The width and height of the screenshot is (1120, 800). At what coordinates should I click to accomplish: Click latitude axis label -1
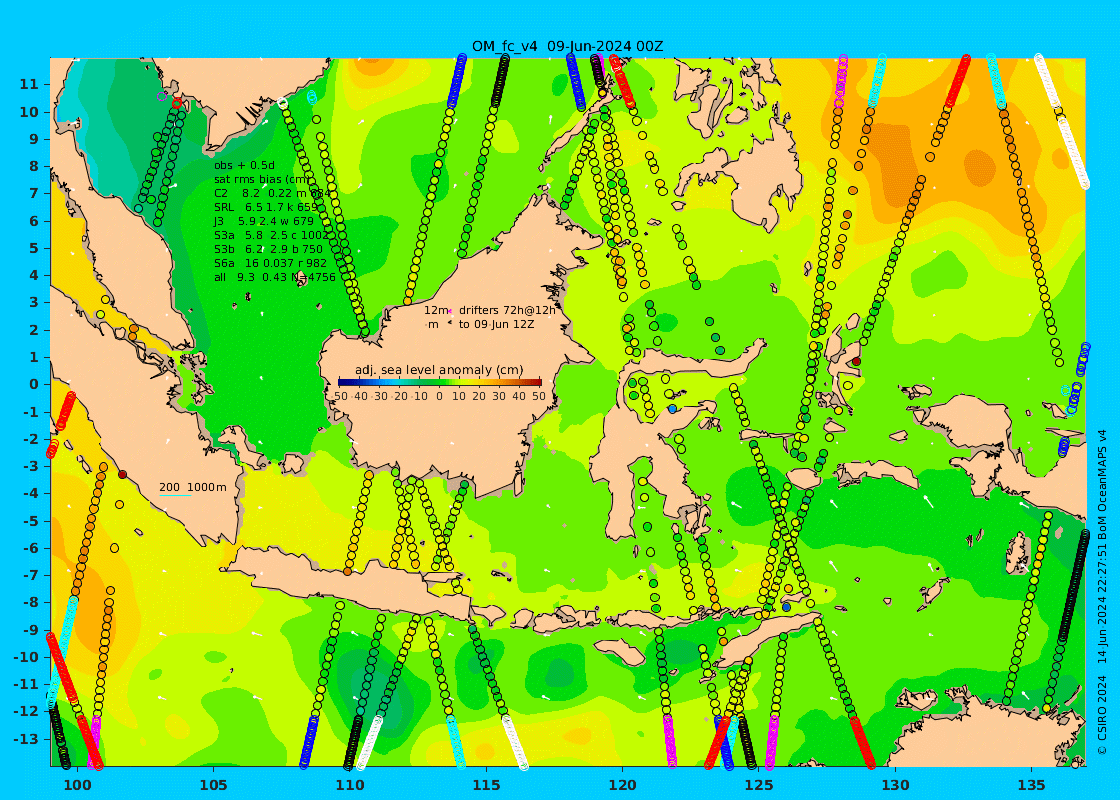point(30,411)
